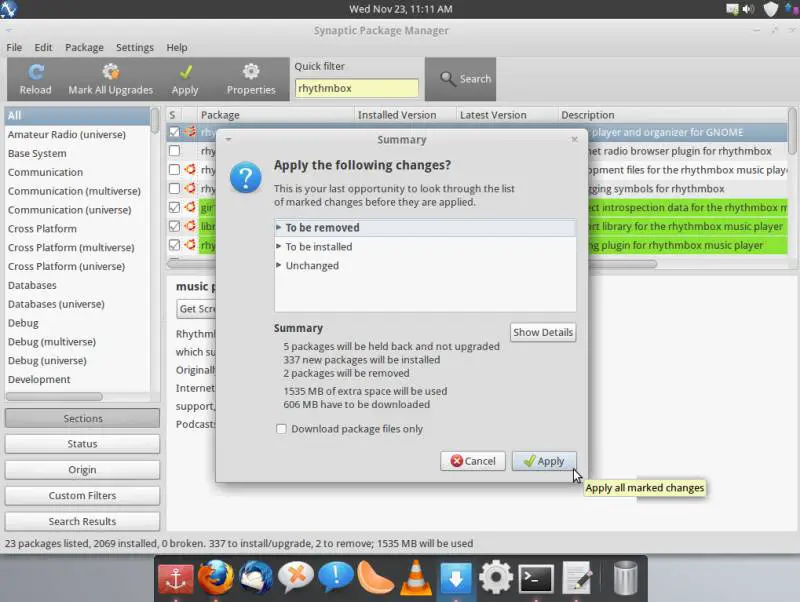The image size is (800, 602).
Task: Click the sections list horizontal scrollbar
Action: [x=54, y=396]
